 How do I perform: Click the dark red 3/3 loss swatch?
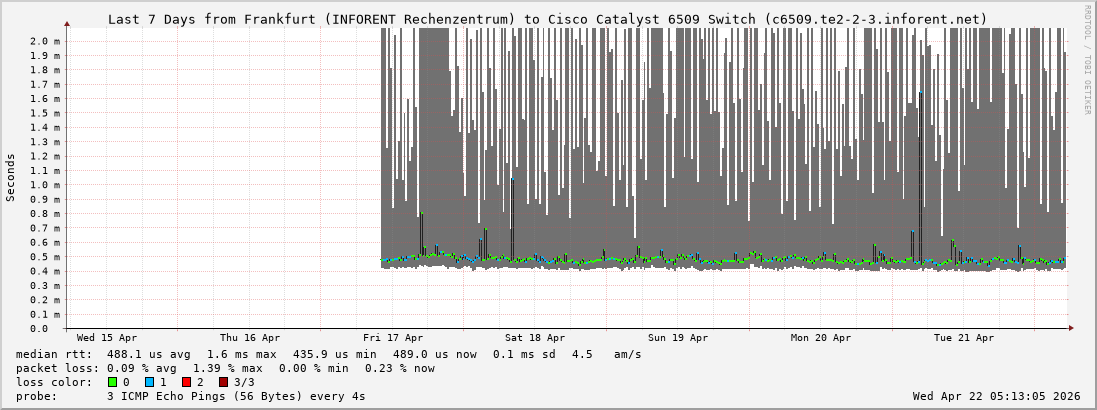(x=223, y=382)
